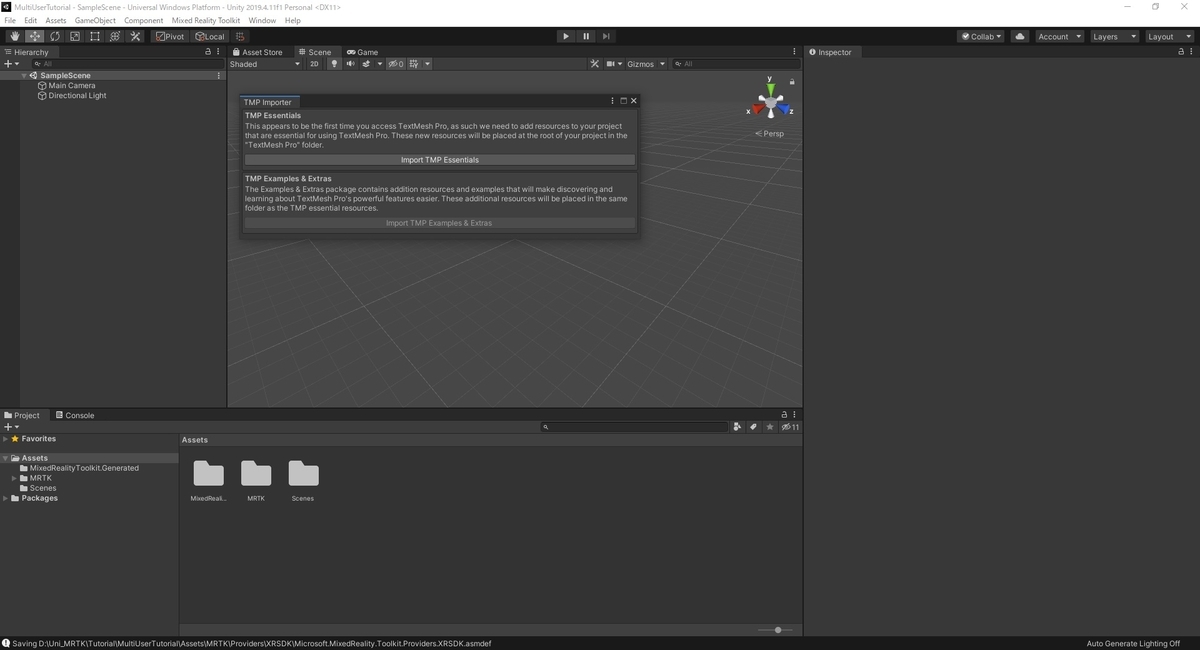Open the Hierarchy create plus dropdown
This screenshot has height=650, width=1200.
click(x=11, y=64)
